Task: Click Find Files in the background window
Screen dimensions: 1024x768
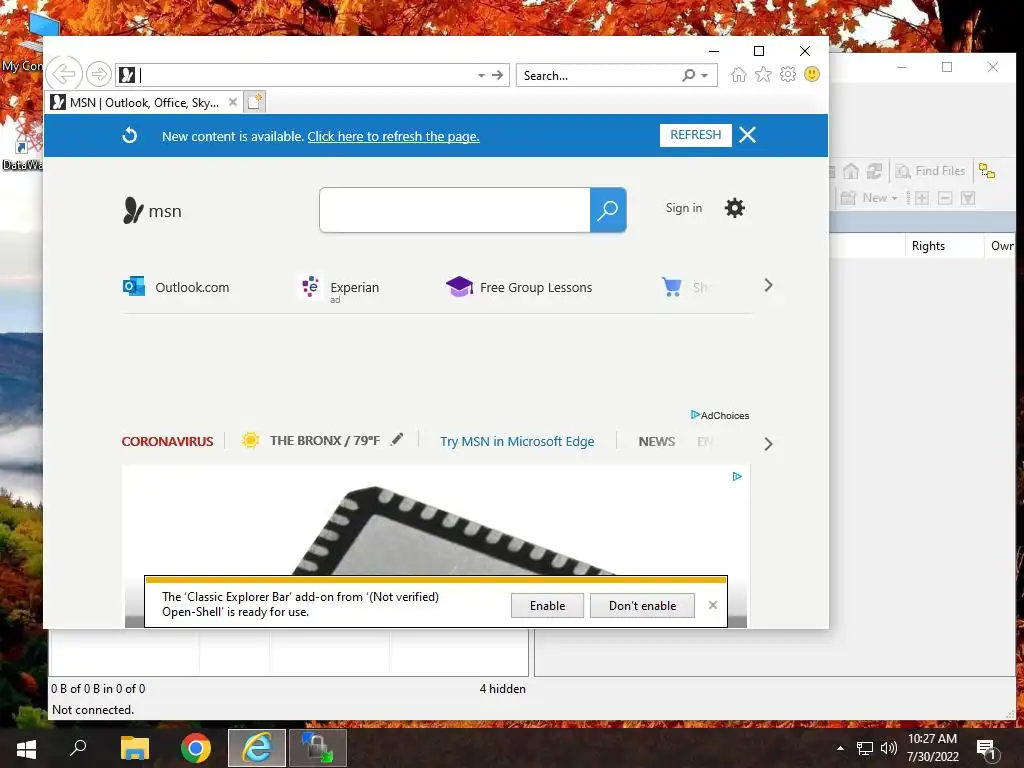Action: point(931,171)
